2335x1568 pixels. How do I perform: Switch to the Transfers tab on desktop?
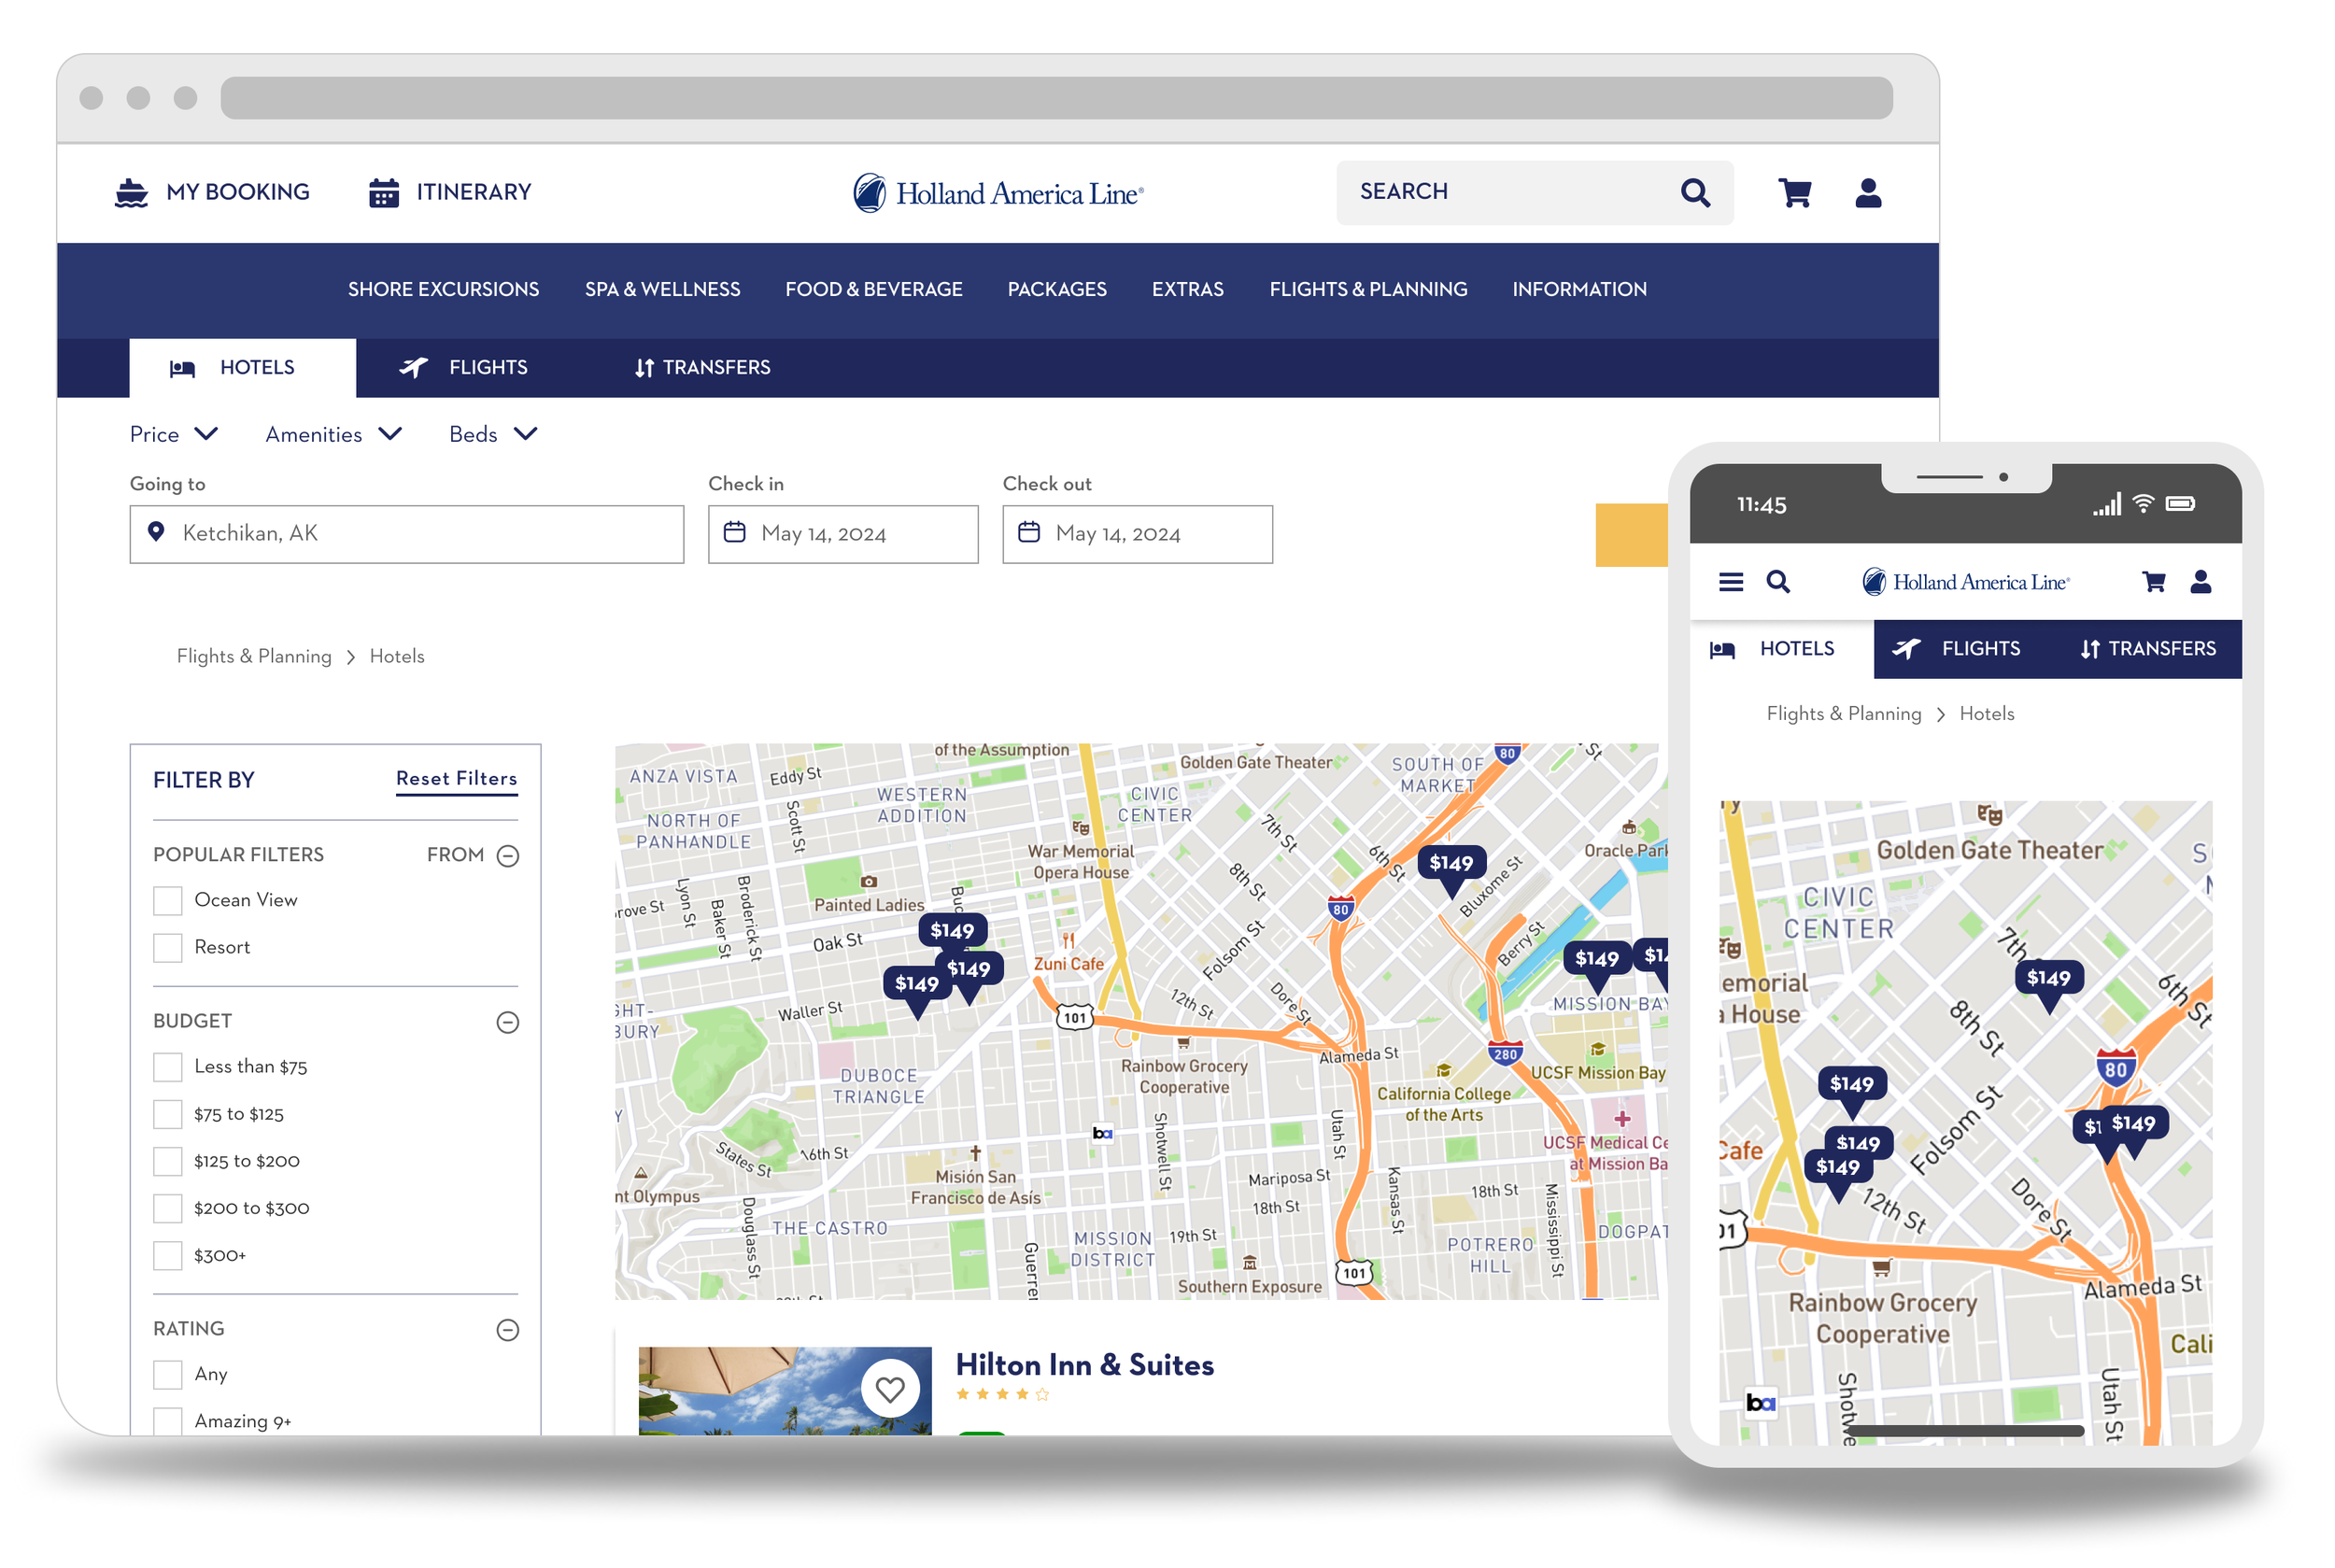(702, 368)
